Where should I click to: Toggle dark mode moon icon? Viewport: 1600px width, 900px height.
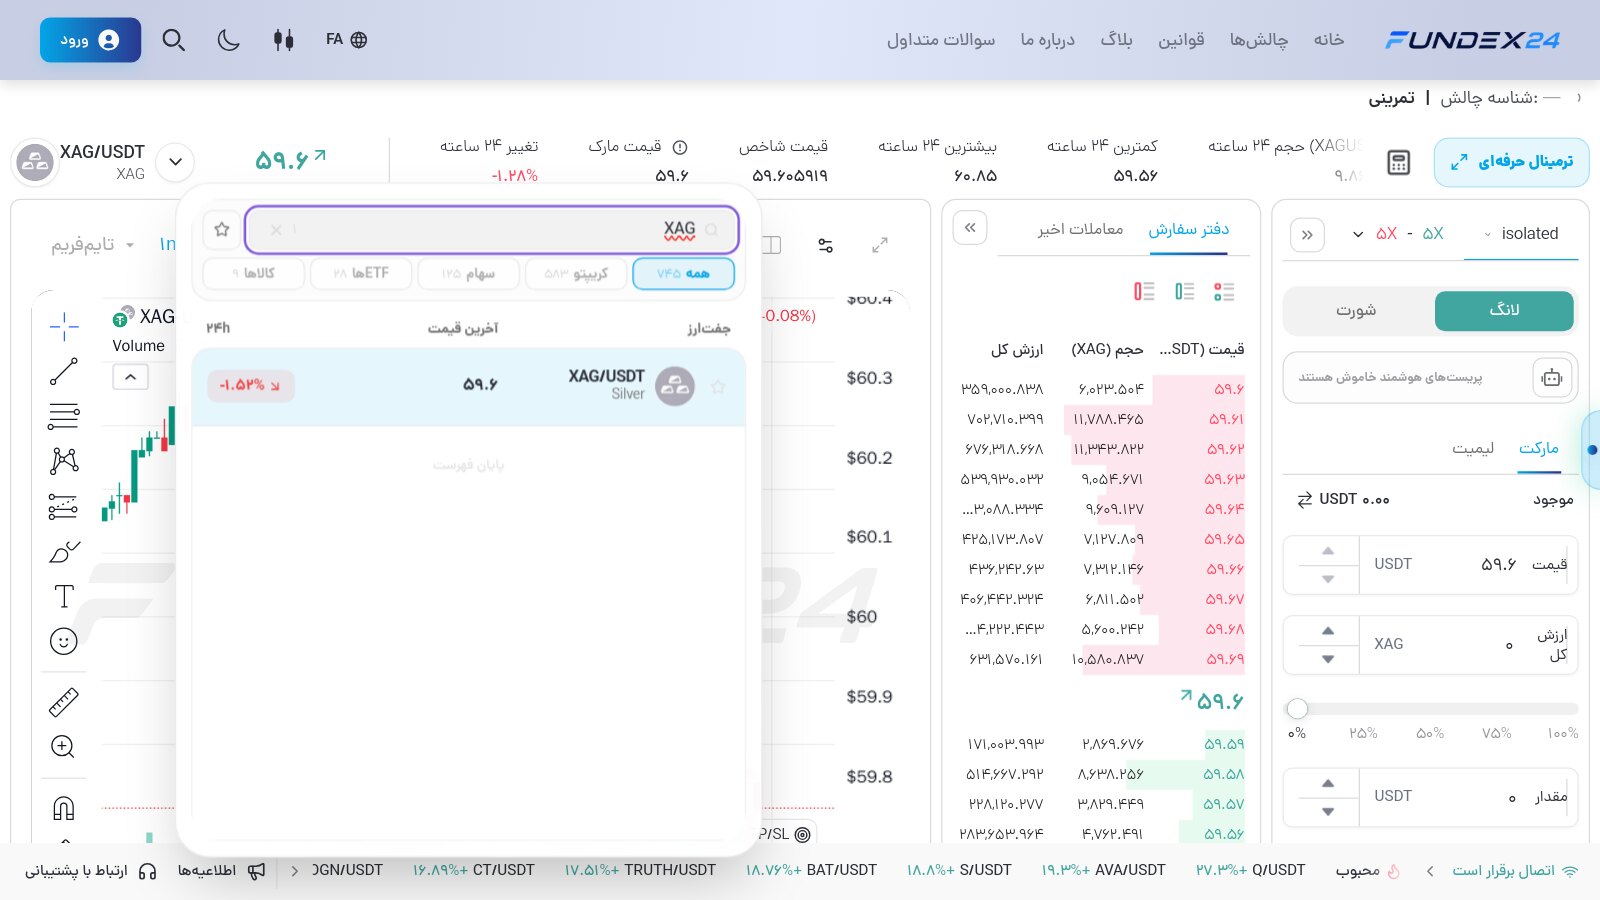tap(229, 40)
